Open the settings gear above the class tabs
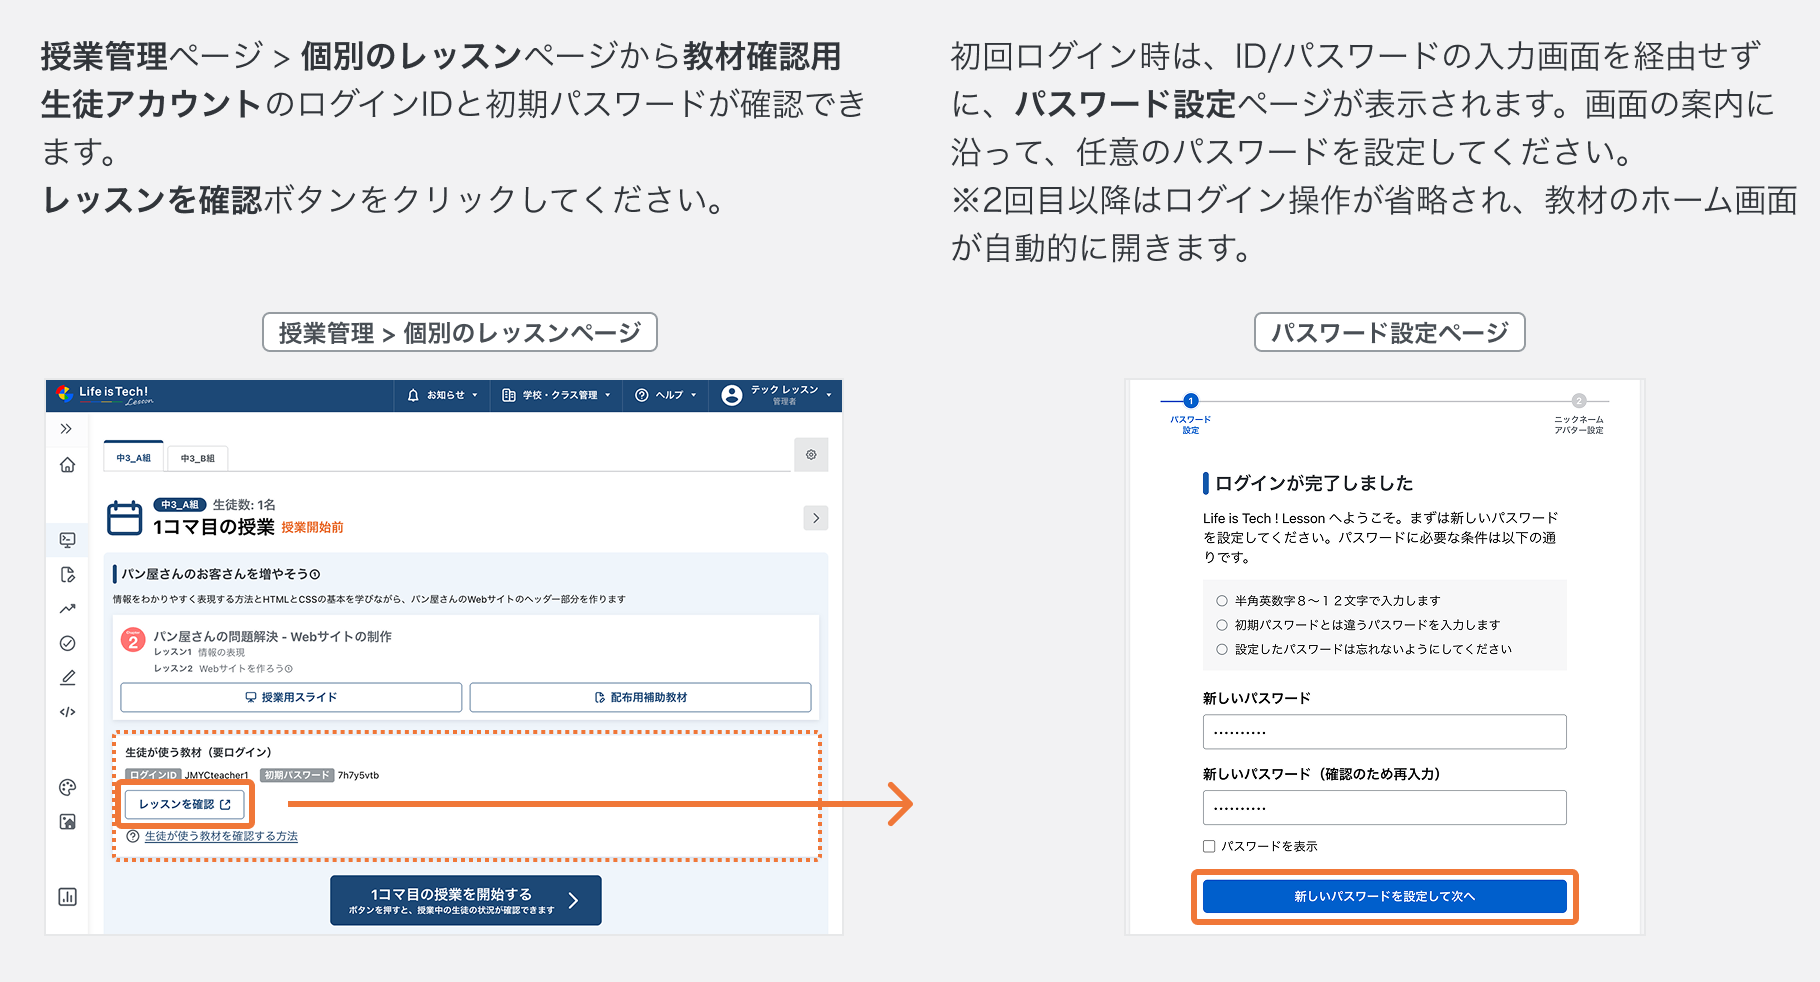Screen dimensions: 1820x982 (811, 454)
